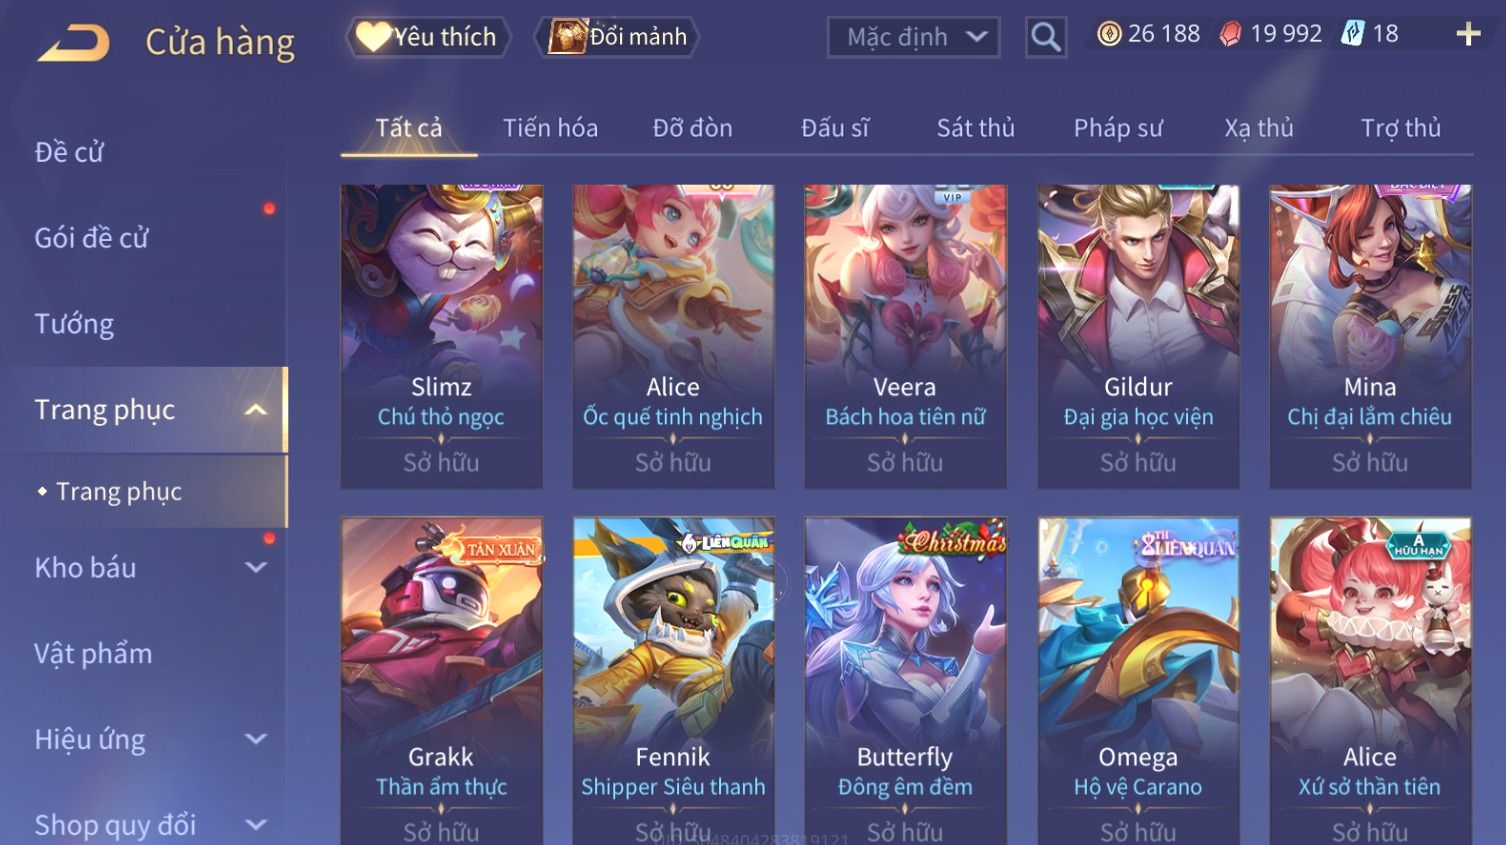The image size is (1506, 845).
Task: Open the Gói đề cử menu
Action: click(x=91, y=238)
